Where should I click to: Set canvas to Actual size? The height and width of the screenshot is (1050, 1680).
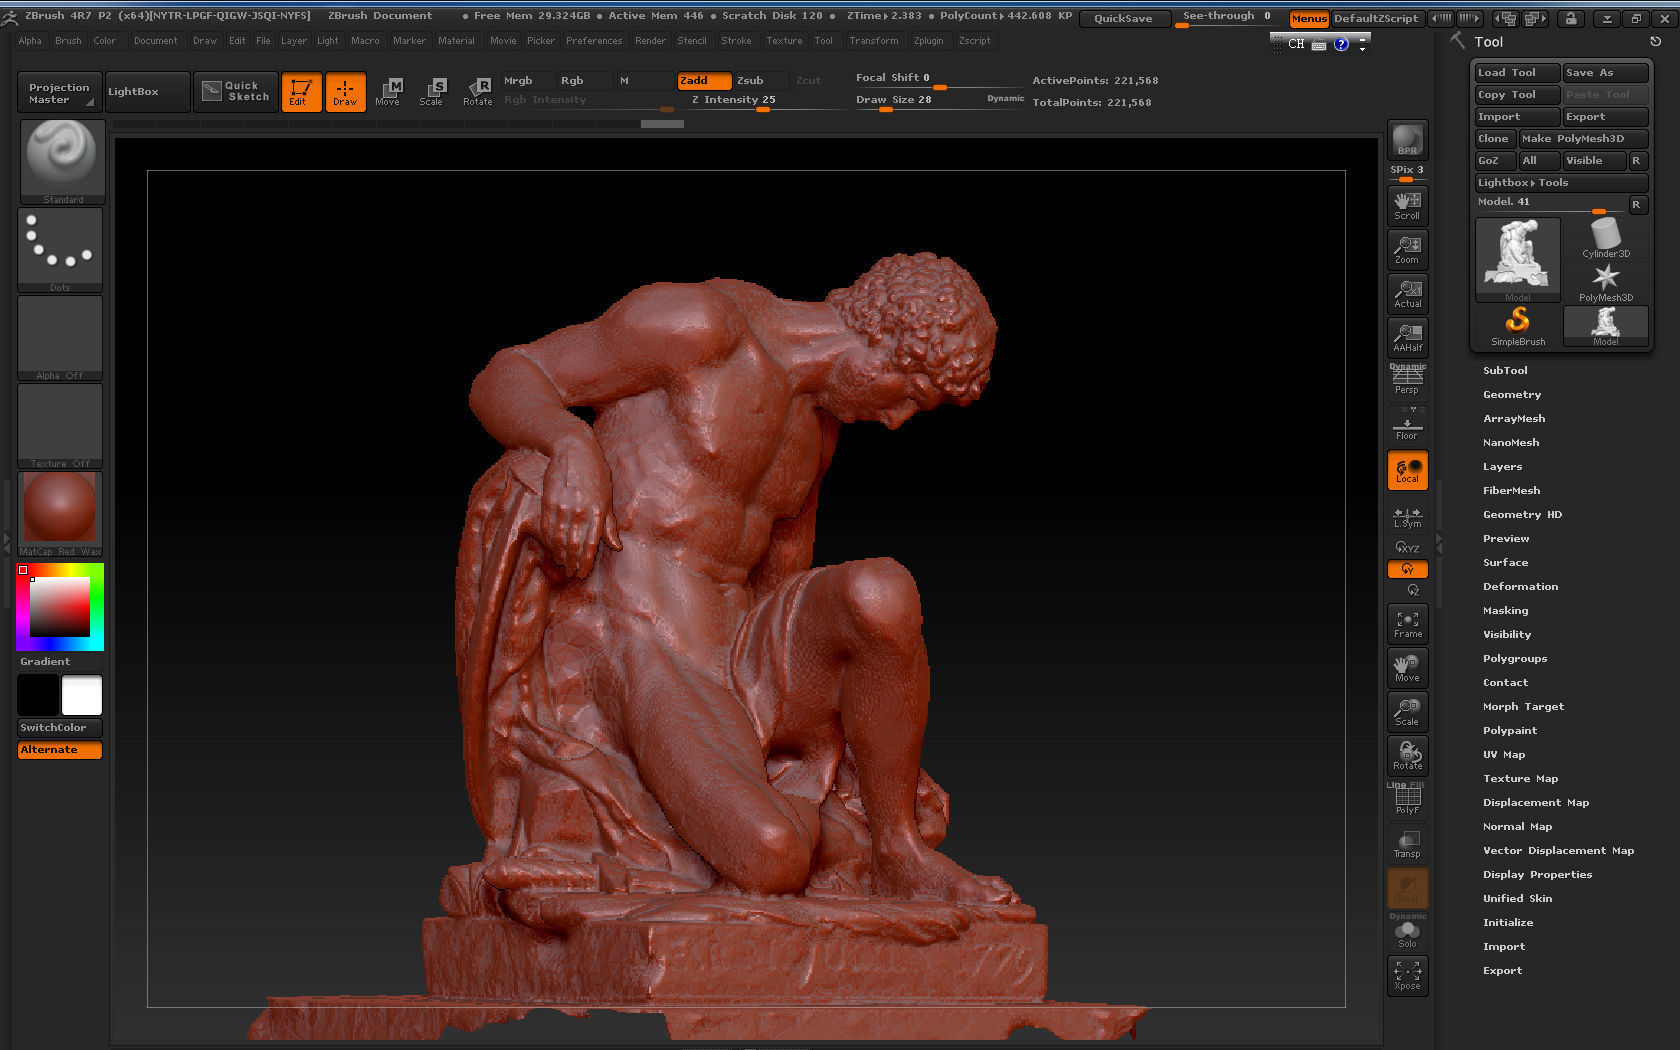(x=1407, y=294)
